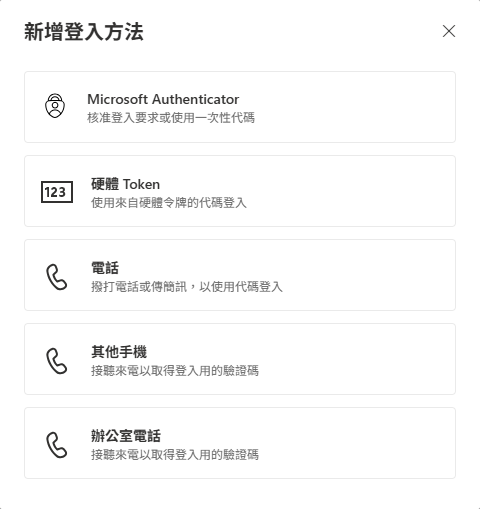480x509 pixels.
Task: Click description 核准登入要求或使用一次性代碼
Action: pyautogui.click(x=171, y=118)
